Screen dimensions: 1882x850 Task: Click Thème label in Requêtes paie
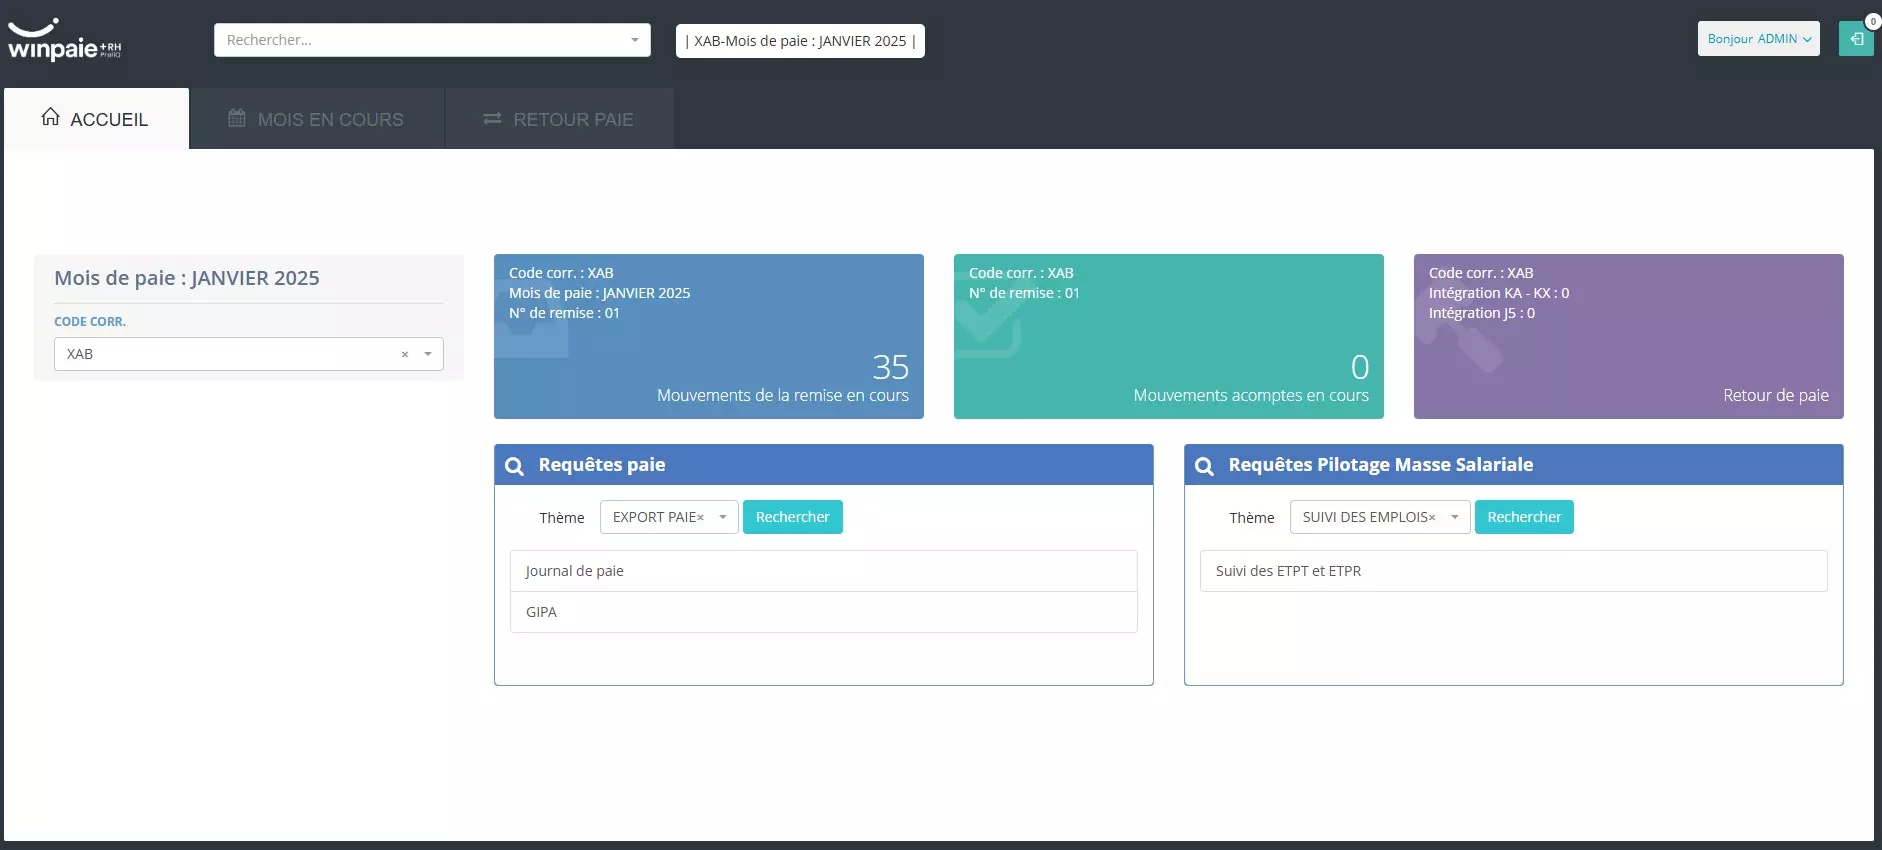pos(562,518)
